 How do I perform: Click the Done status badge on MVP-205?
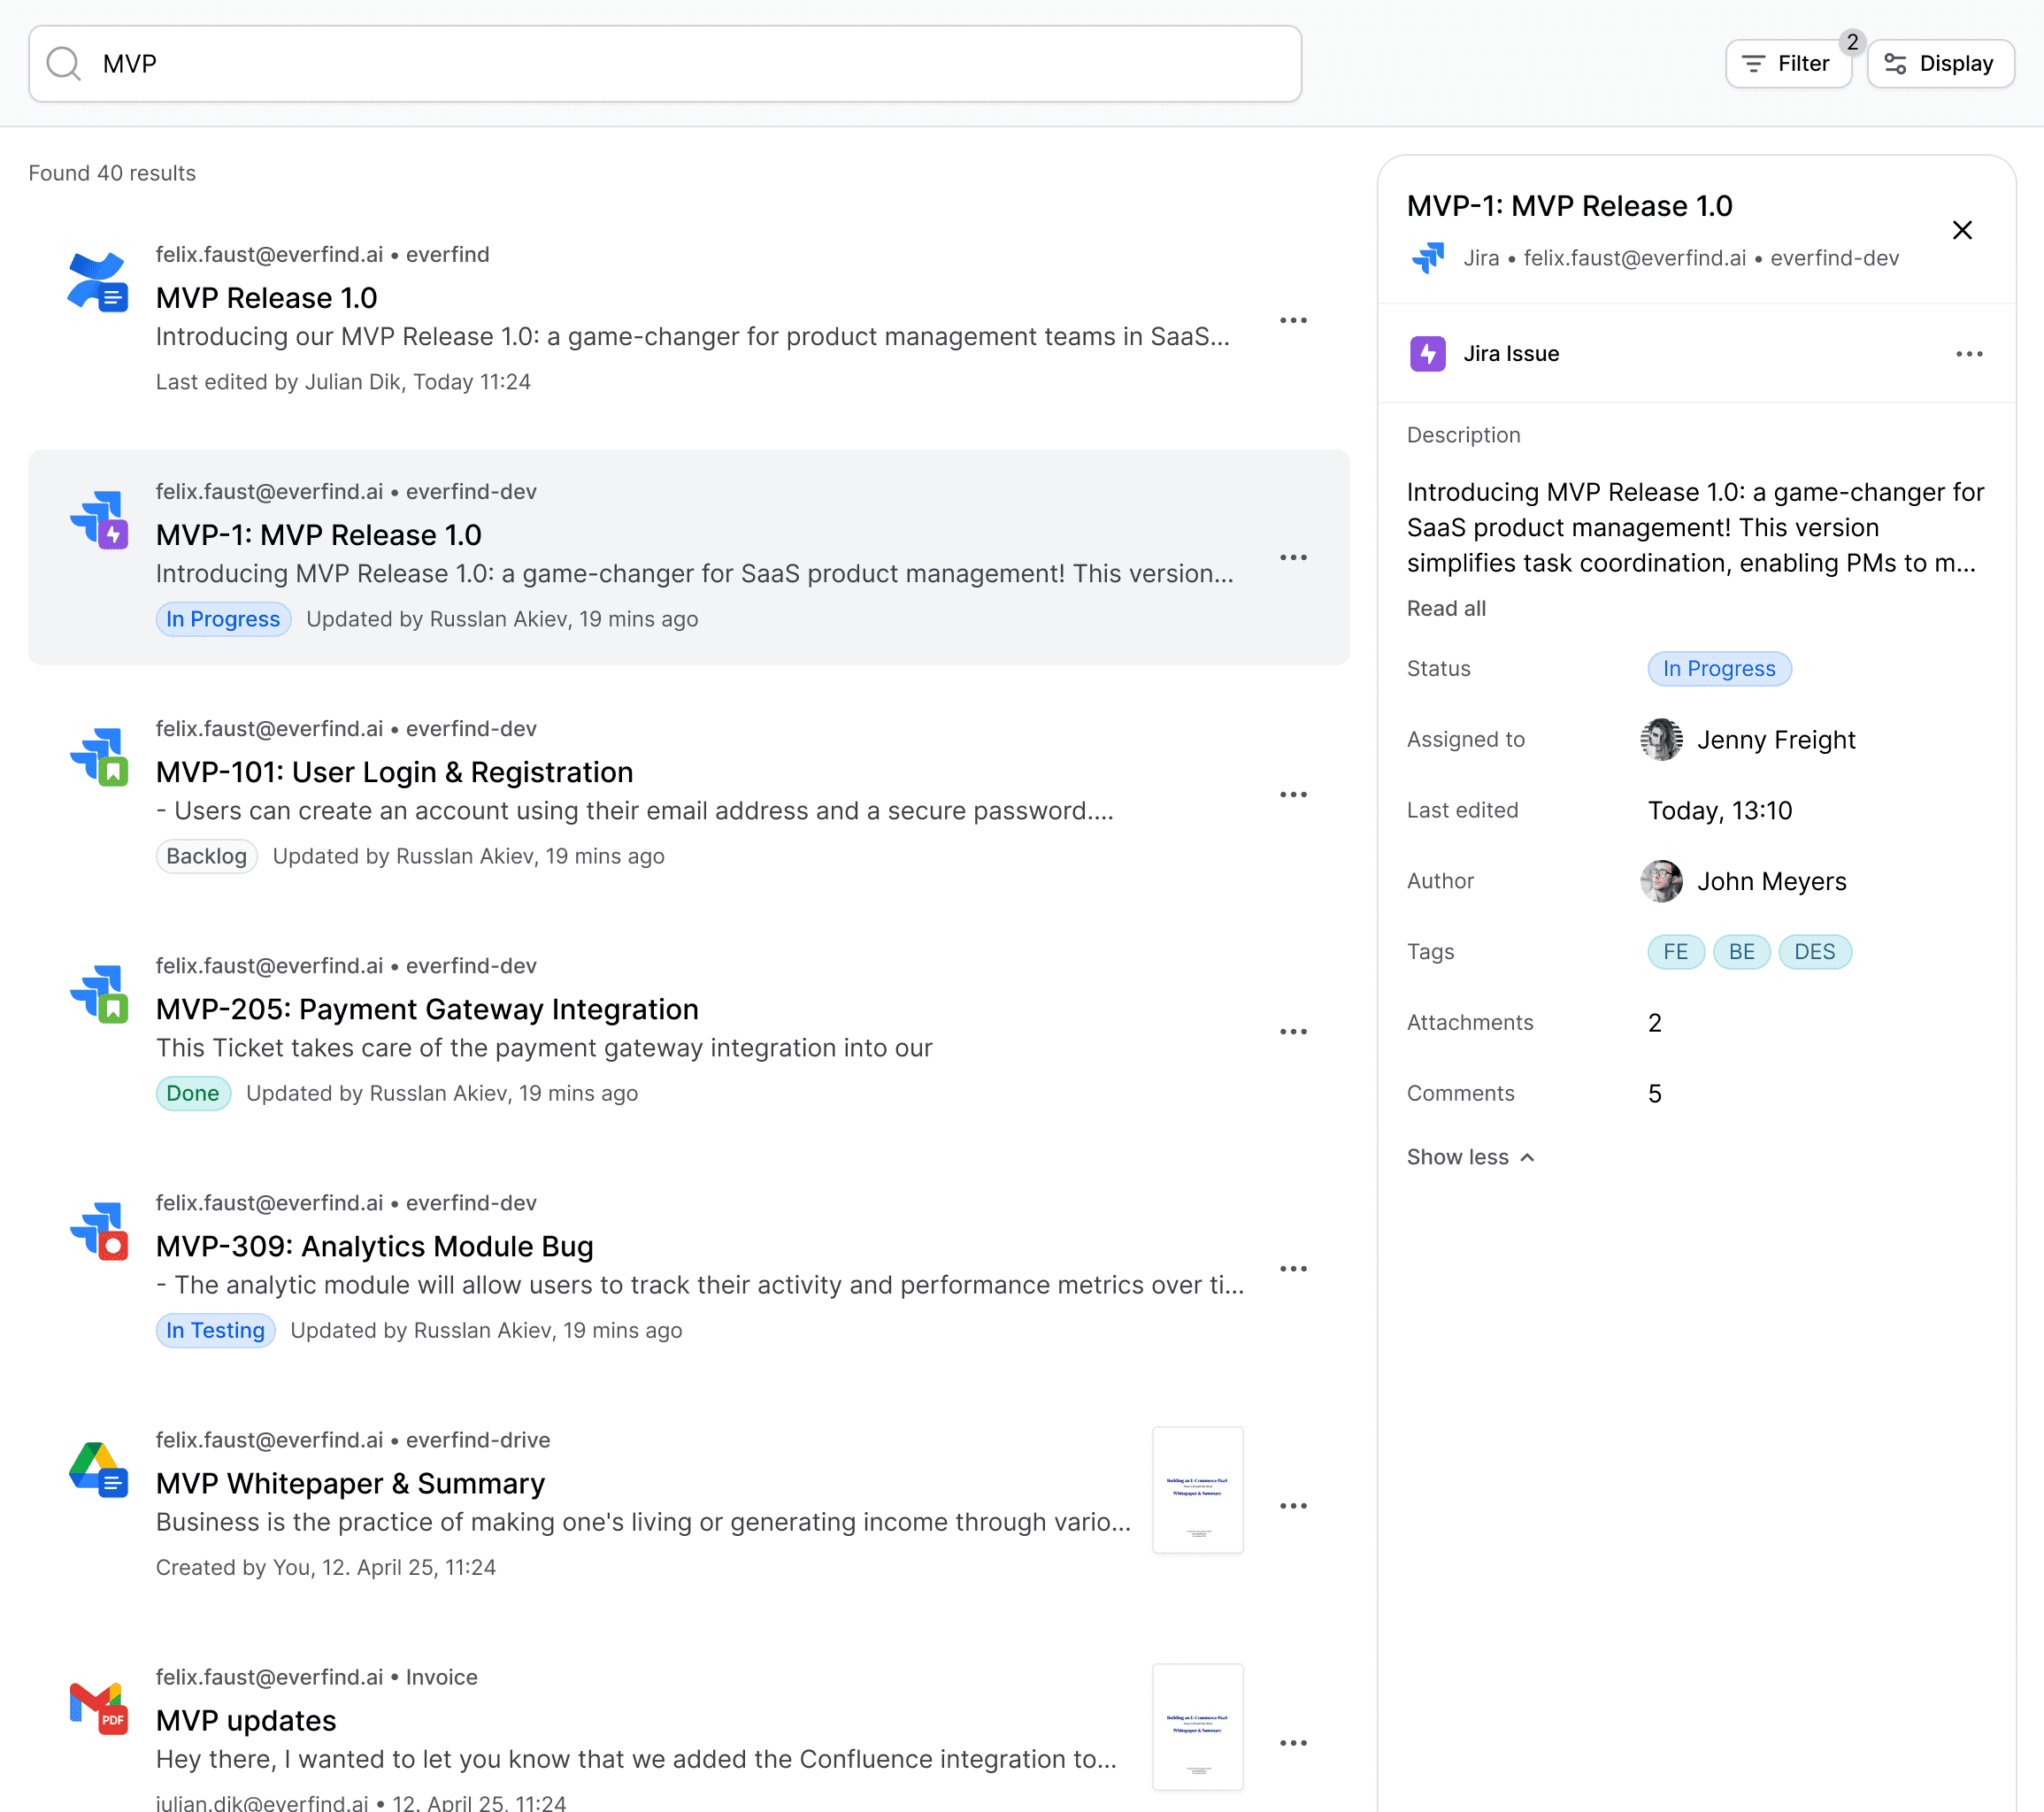(x=193, y=1093)
